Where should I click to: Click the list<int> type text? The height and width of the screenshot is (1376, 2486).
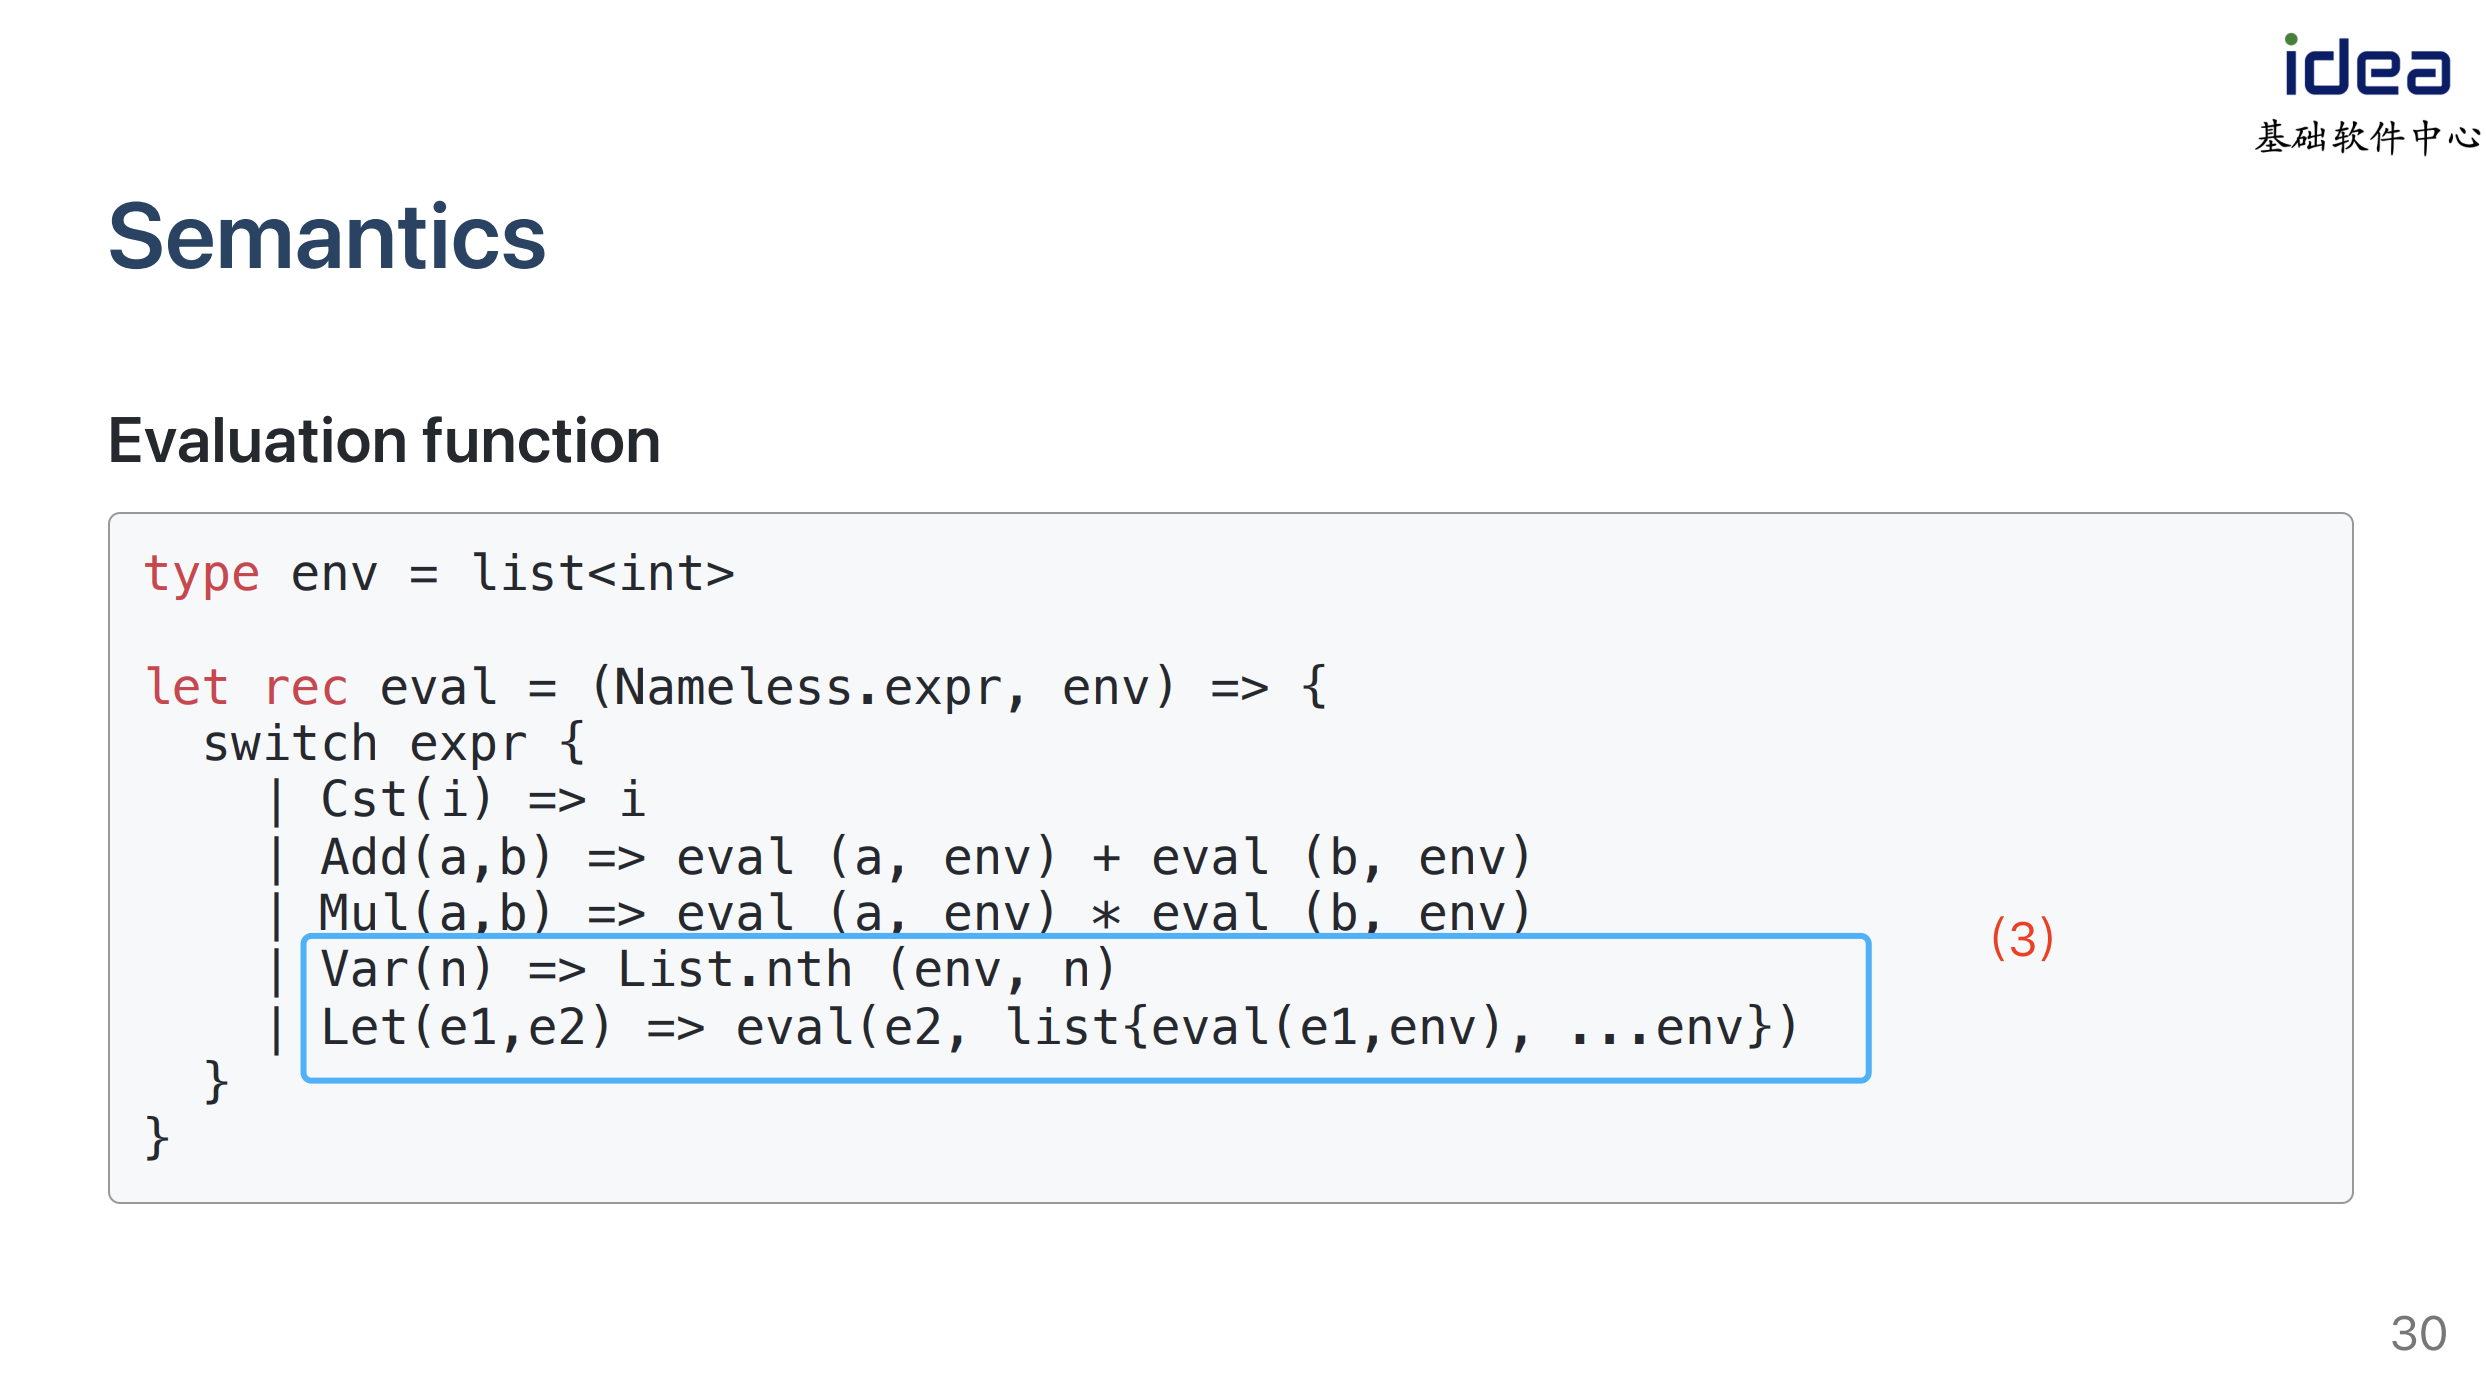[x=603, y=575]
